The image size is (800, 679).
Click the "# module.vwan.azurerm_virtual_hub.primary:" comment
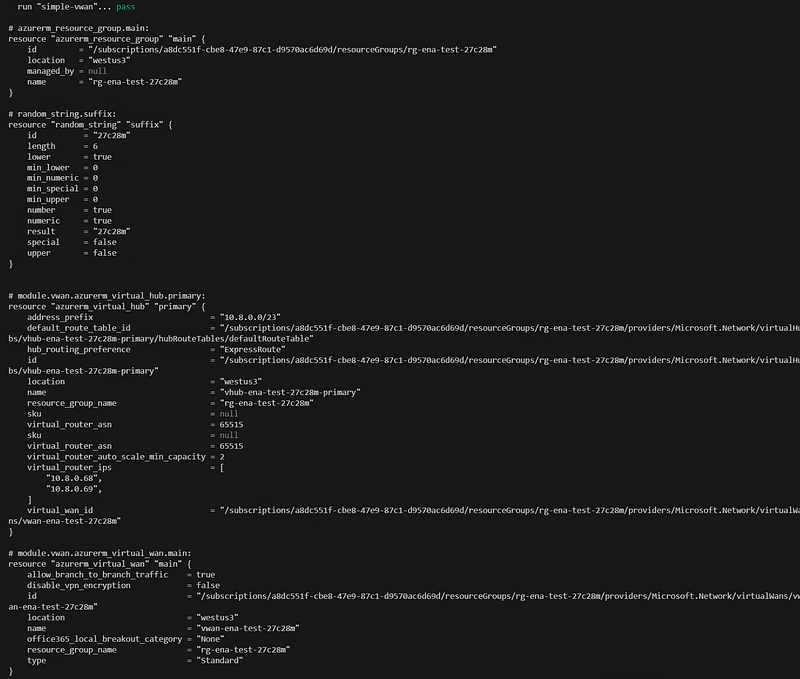pyautogui.click(x=106, y=295)
